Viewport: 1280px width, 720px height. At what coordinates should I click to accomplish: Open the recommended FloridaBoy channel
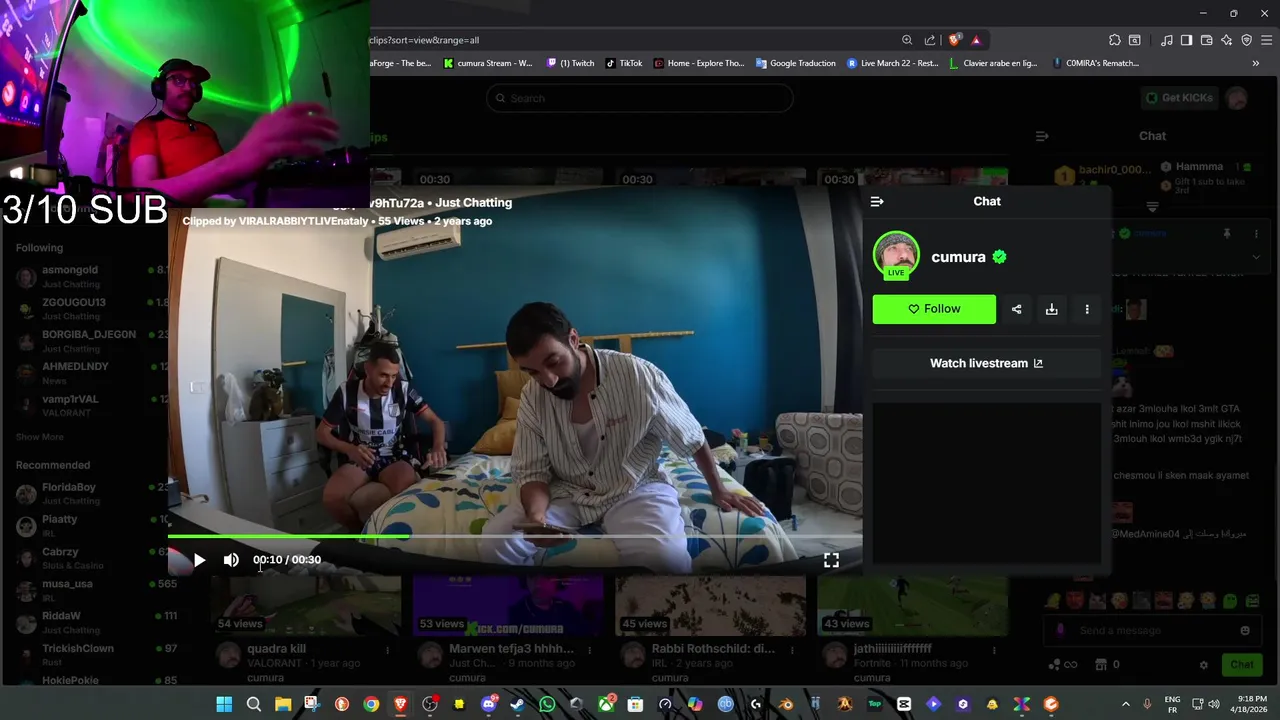(85, 494)
